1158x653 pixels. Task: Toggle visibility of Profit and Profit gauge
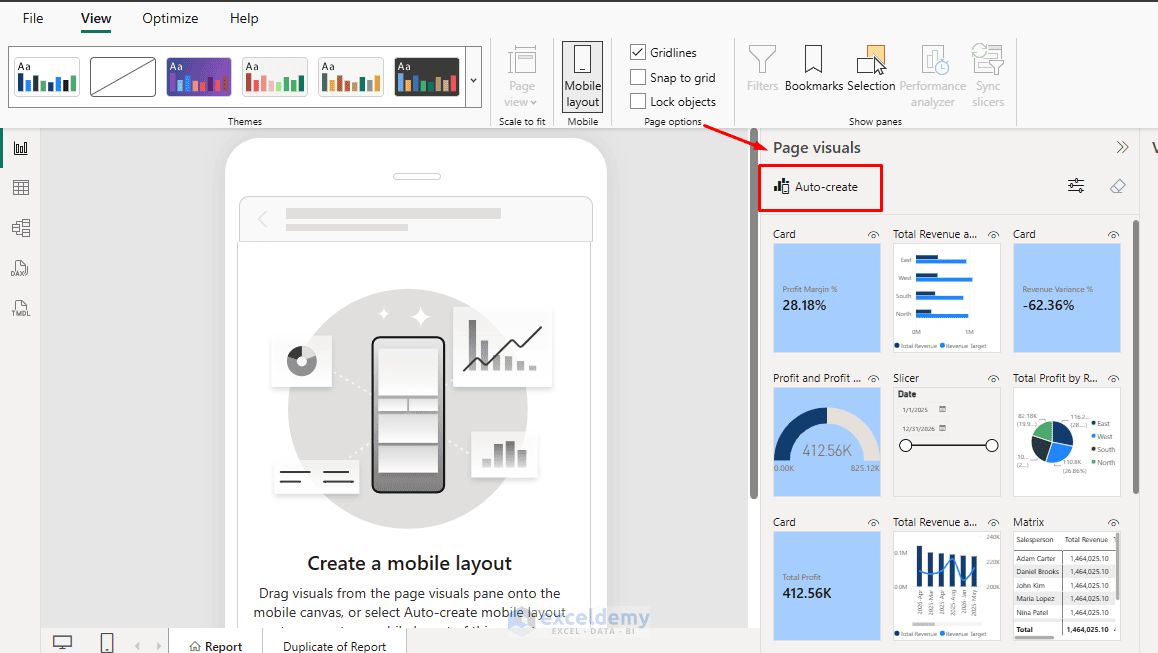(874, 378)
